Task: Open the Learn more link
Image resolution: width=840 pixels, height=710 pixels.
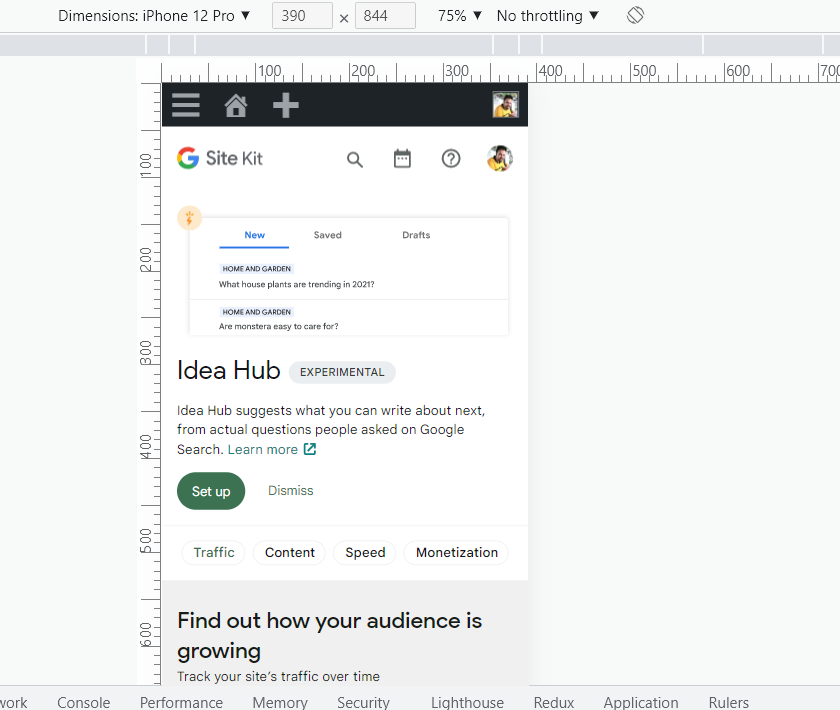Action: pyautogui.click(x=262, y=449)
